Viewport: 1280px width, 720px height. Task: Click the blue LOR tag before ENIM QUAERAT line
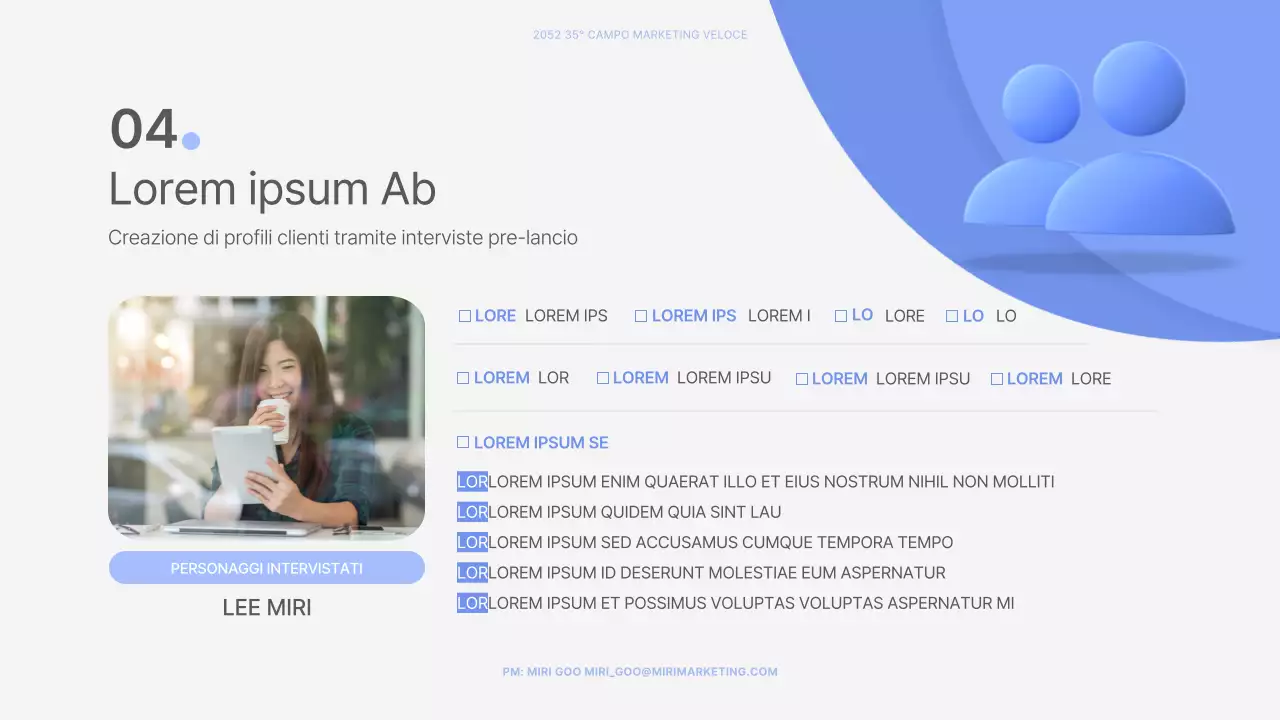point(472,482)
